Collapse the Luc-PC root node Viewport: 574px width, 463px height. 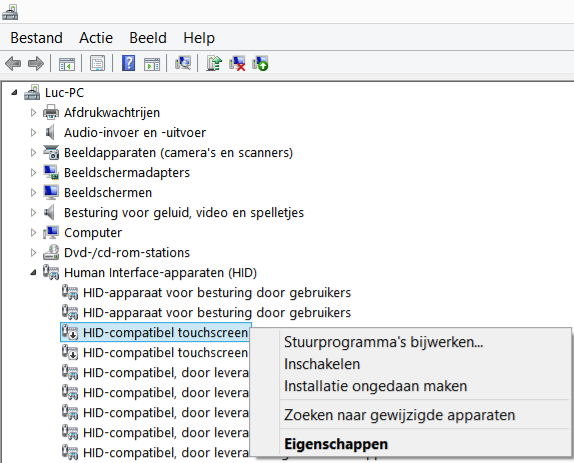click(14, 92)
